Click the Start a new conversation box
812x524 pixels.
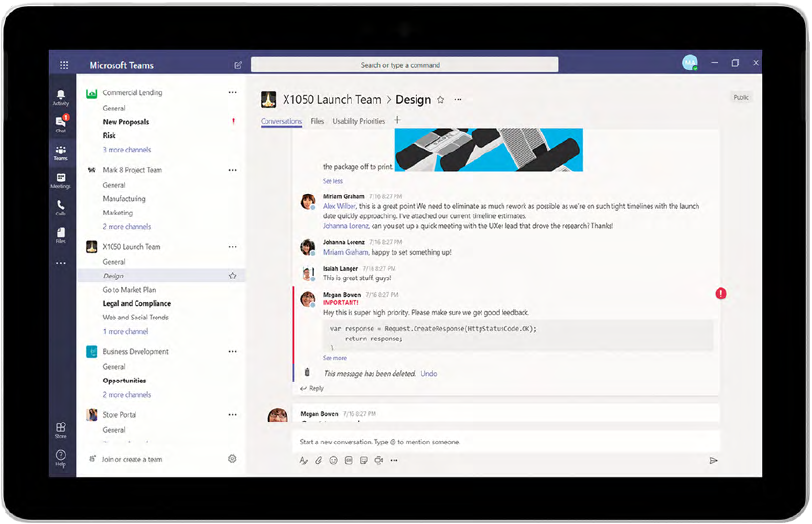click(x=506, y=442)
